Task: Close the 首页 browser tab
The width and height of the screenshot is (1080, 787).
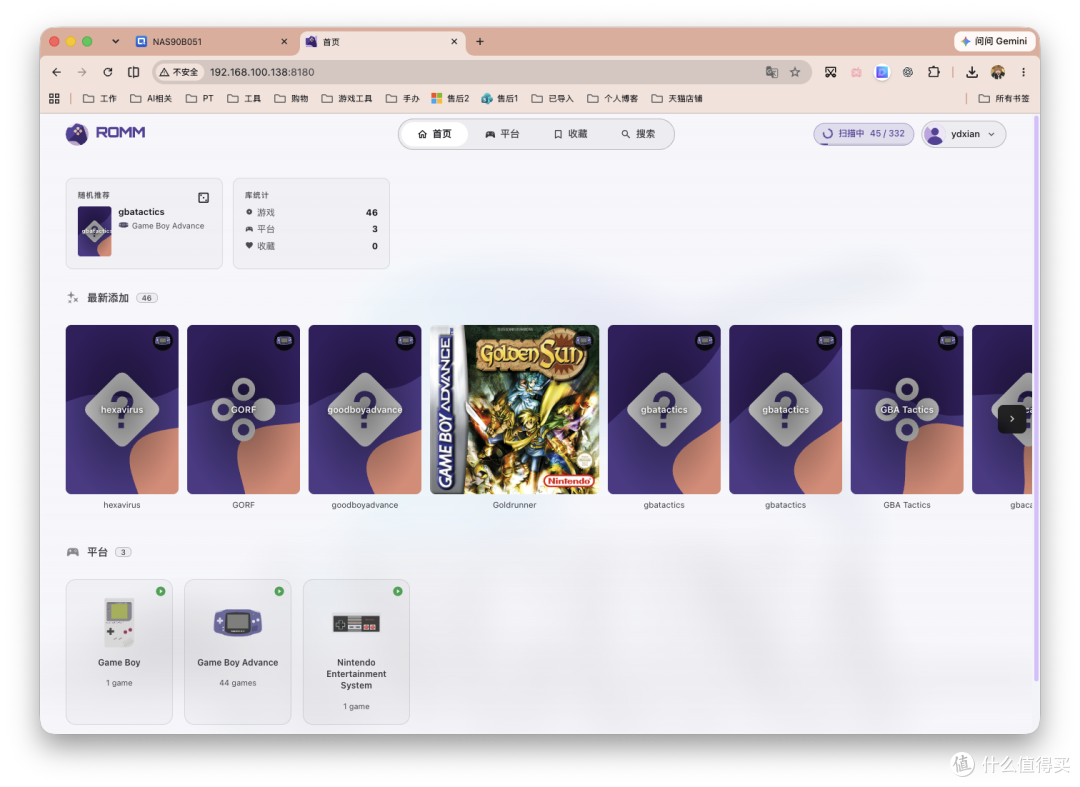Action: [x=454, y=41]
